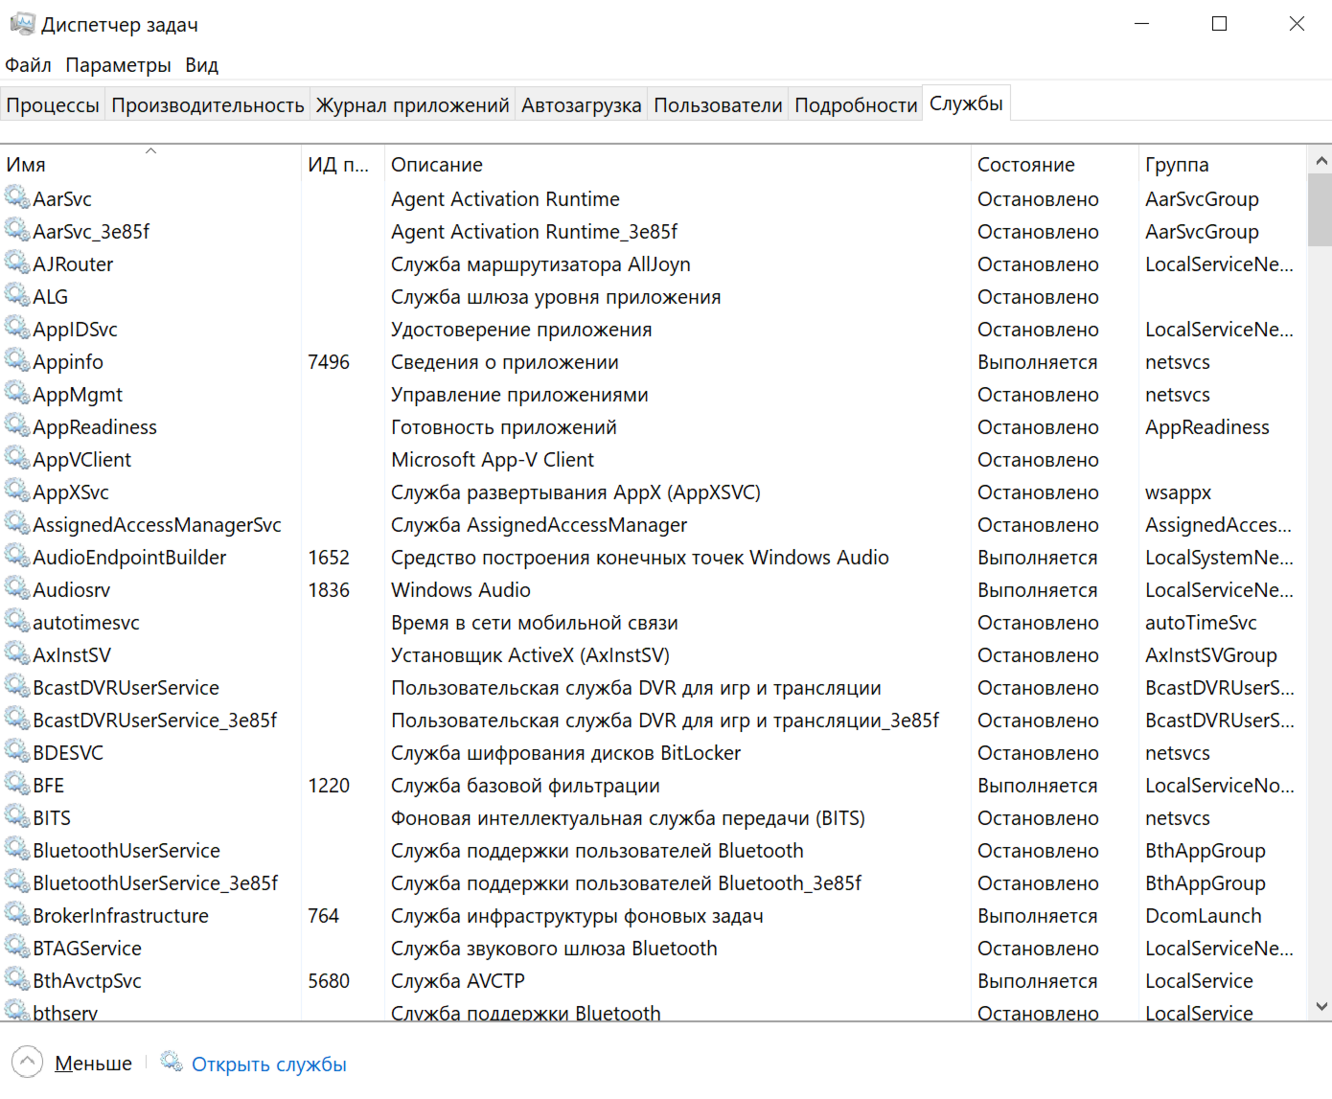Sort by the Имя column header

pyautogui.click(x=26, y=165)
